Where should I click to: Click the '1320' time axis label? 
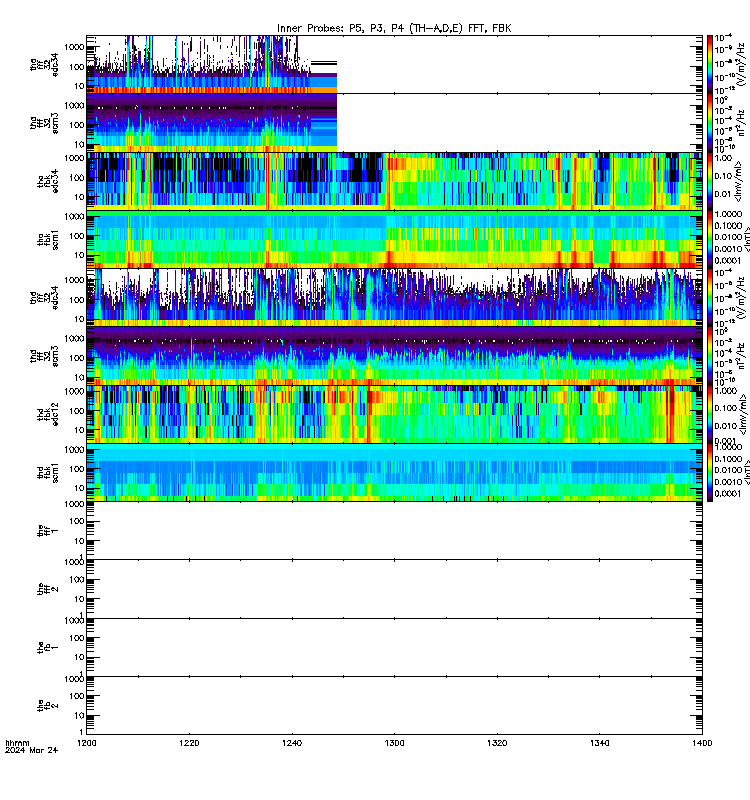(x=497, y=743)
